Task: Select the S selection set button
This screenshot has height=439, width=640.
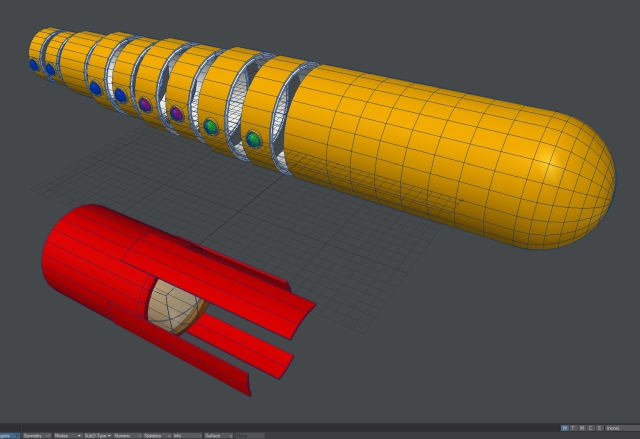Action: pyautogui.click(x=599, y=428)
